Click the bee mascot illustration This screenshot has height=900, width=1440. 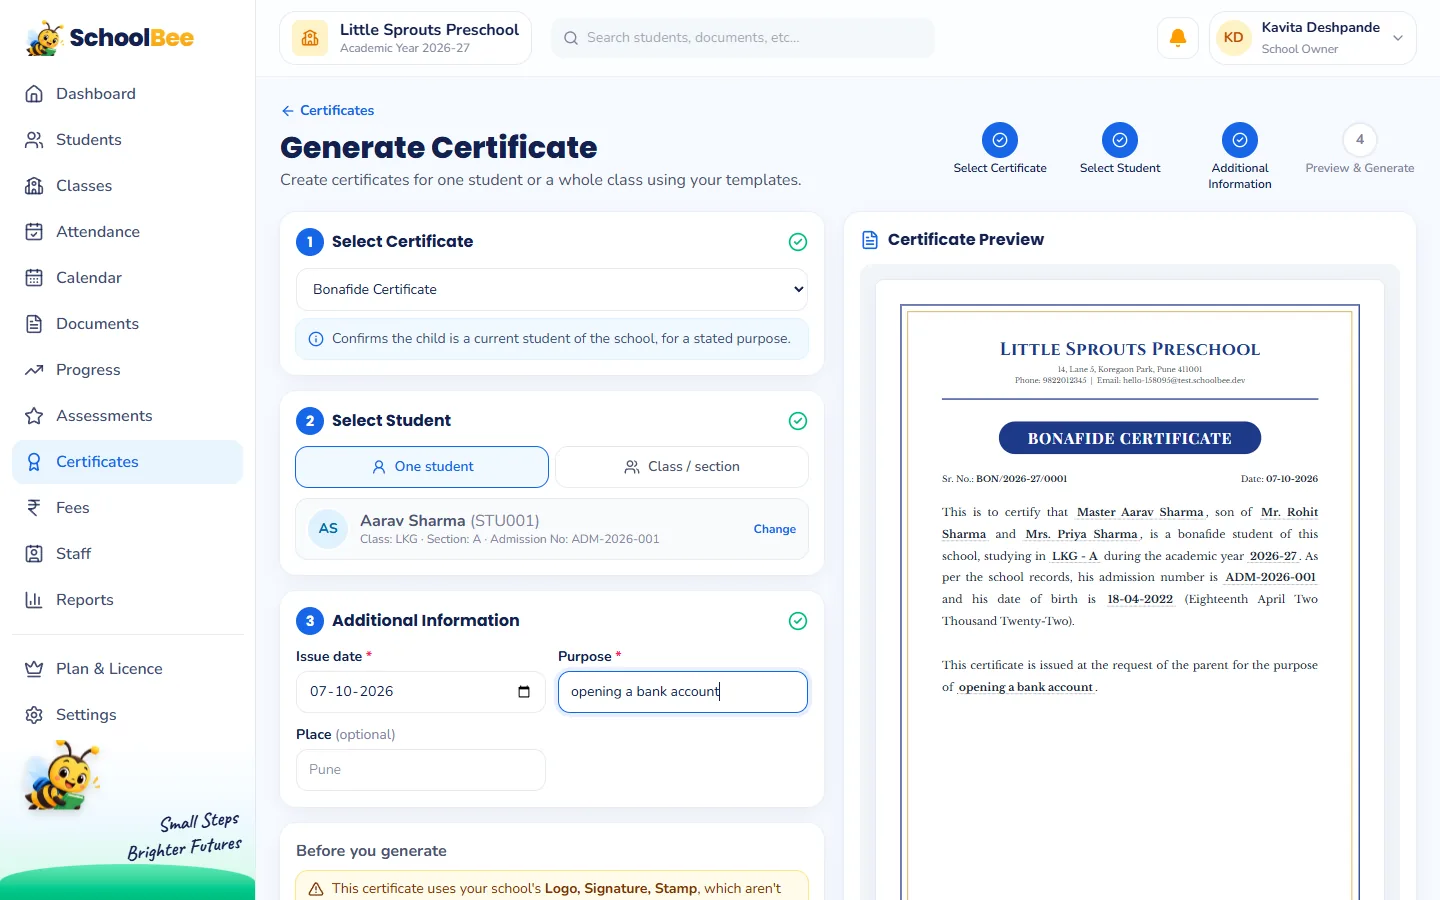[62, 776]
